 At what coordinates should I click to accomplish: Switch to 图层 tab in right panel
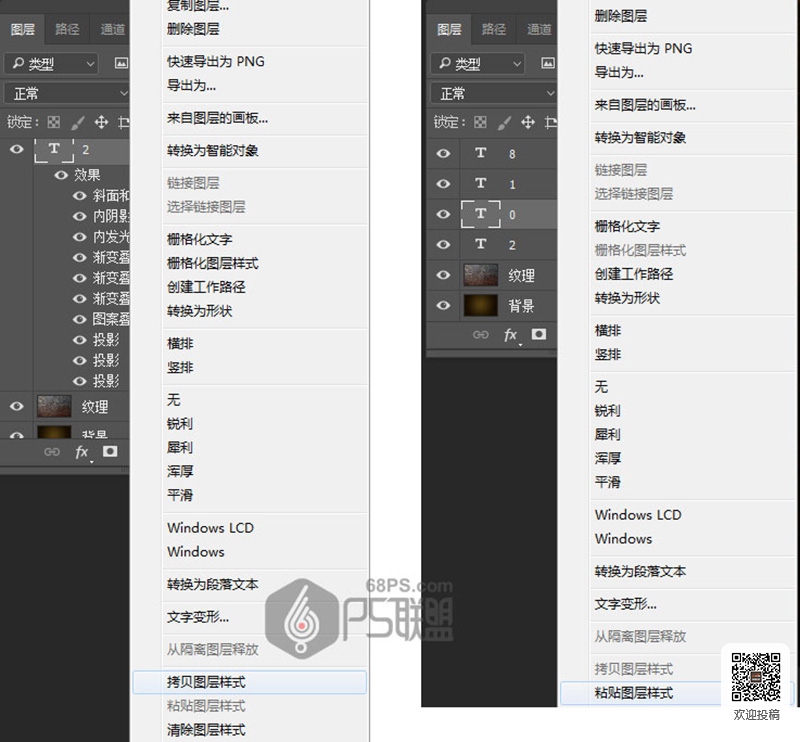(x=449, y=29)
